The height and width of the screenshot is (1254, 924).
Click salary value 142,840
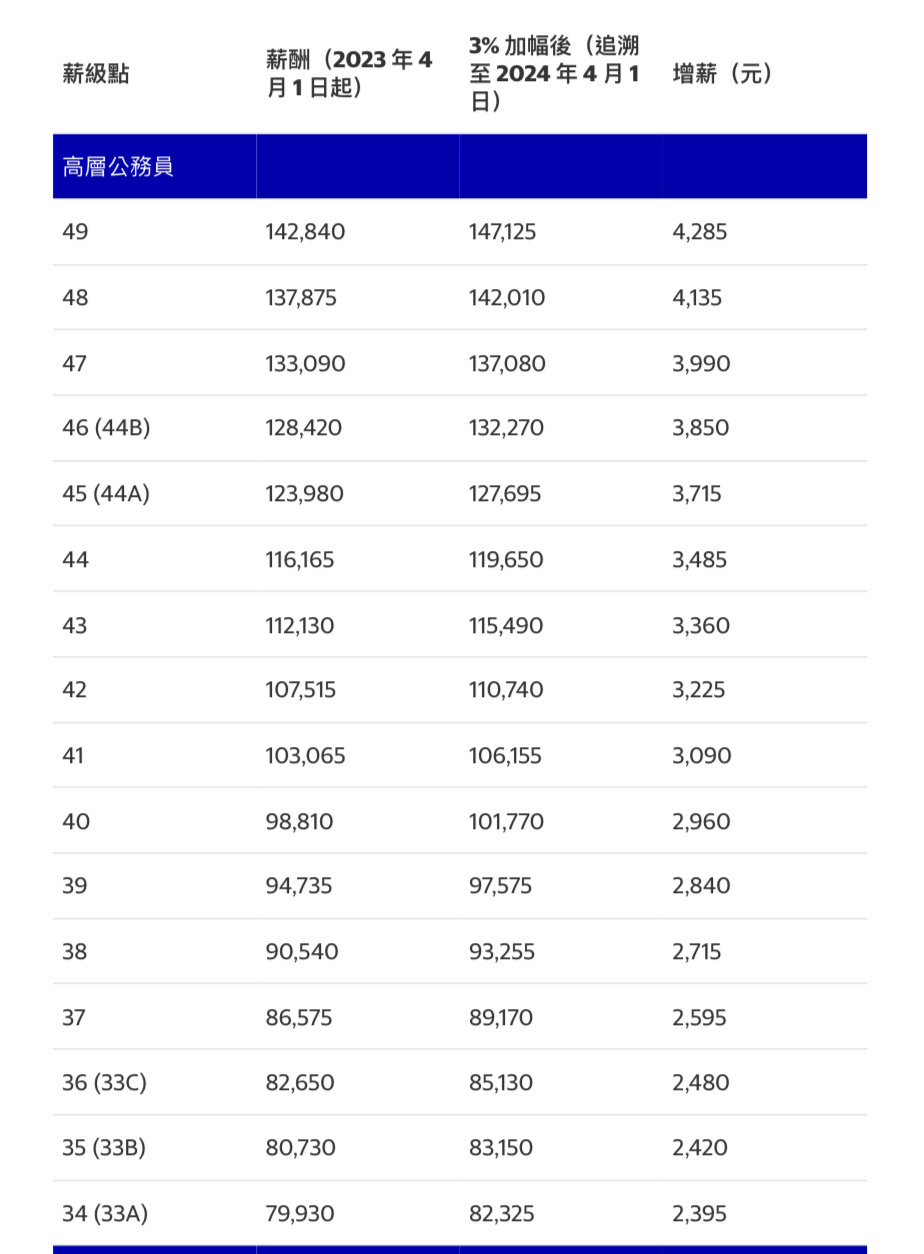pyautogui.click(x=305, y=232)
